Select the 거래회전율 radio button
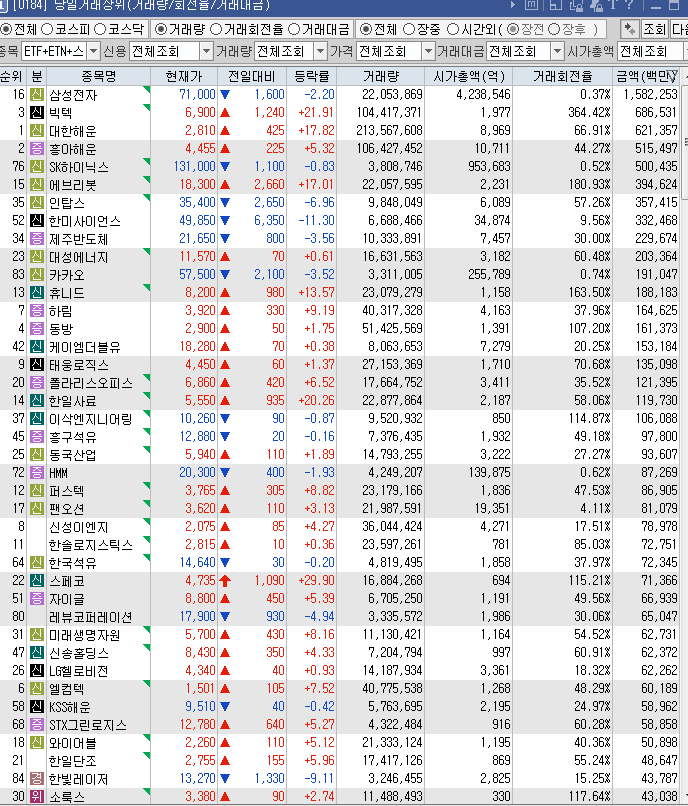The height and width of the screenshot is (806, 688). click(x=216, y=29)
